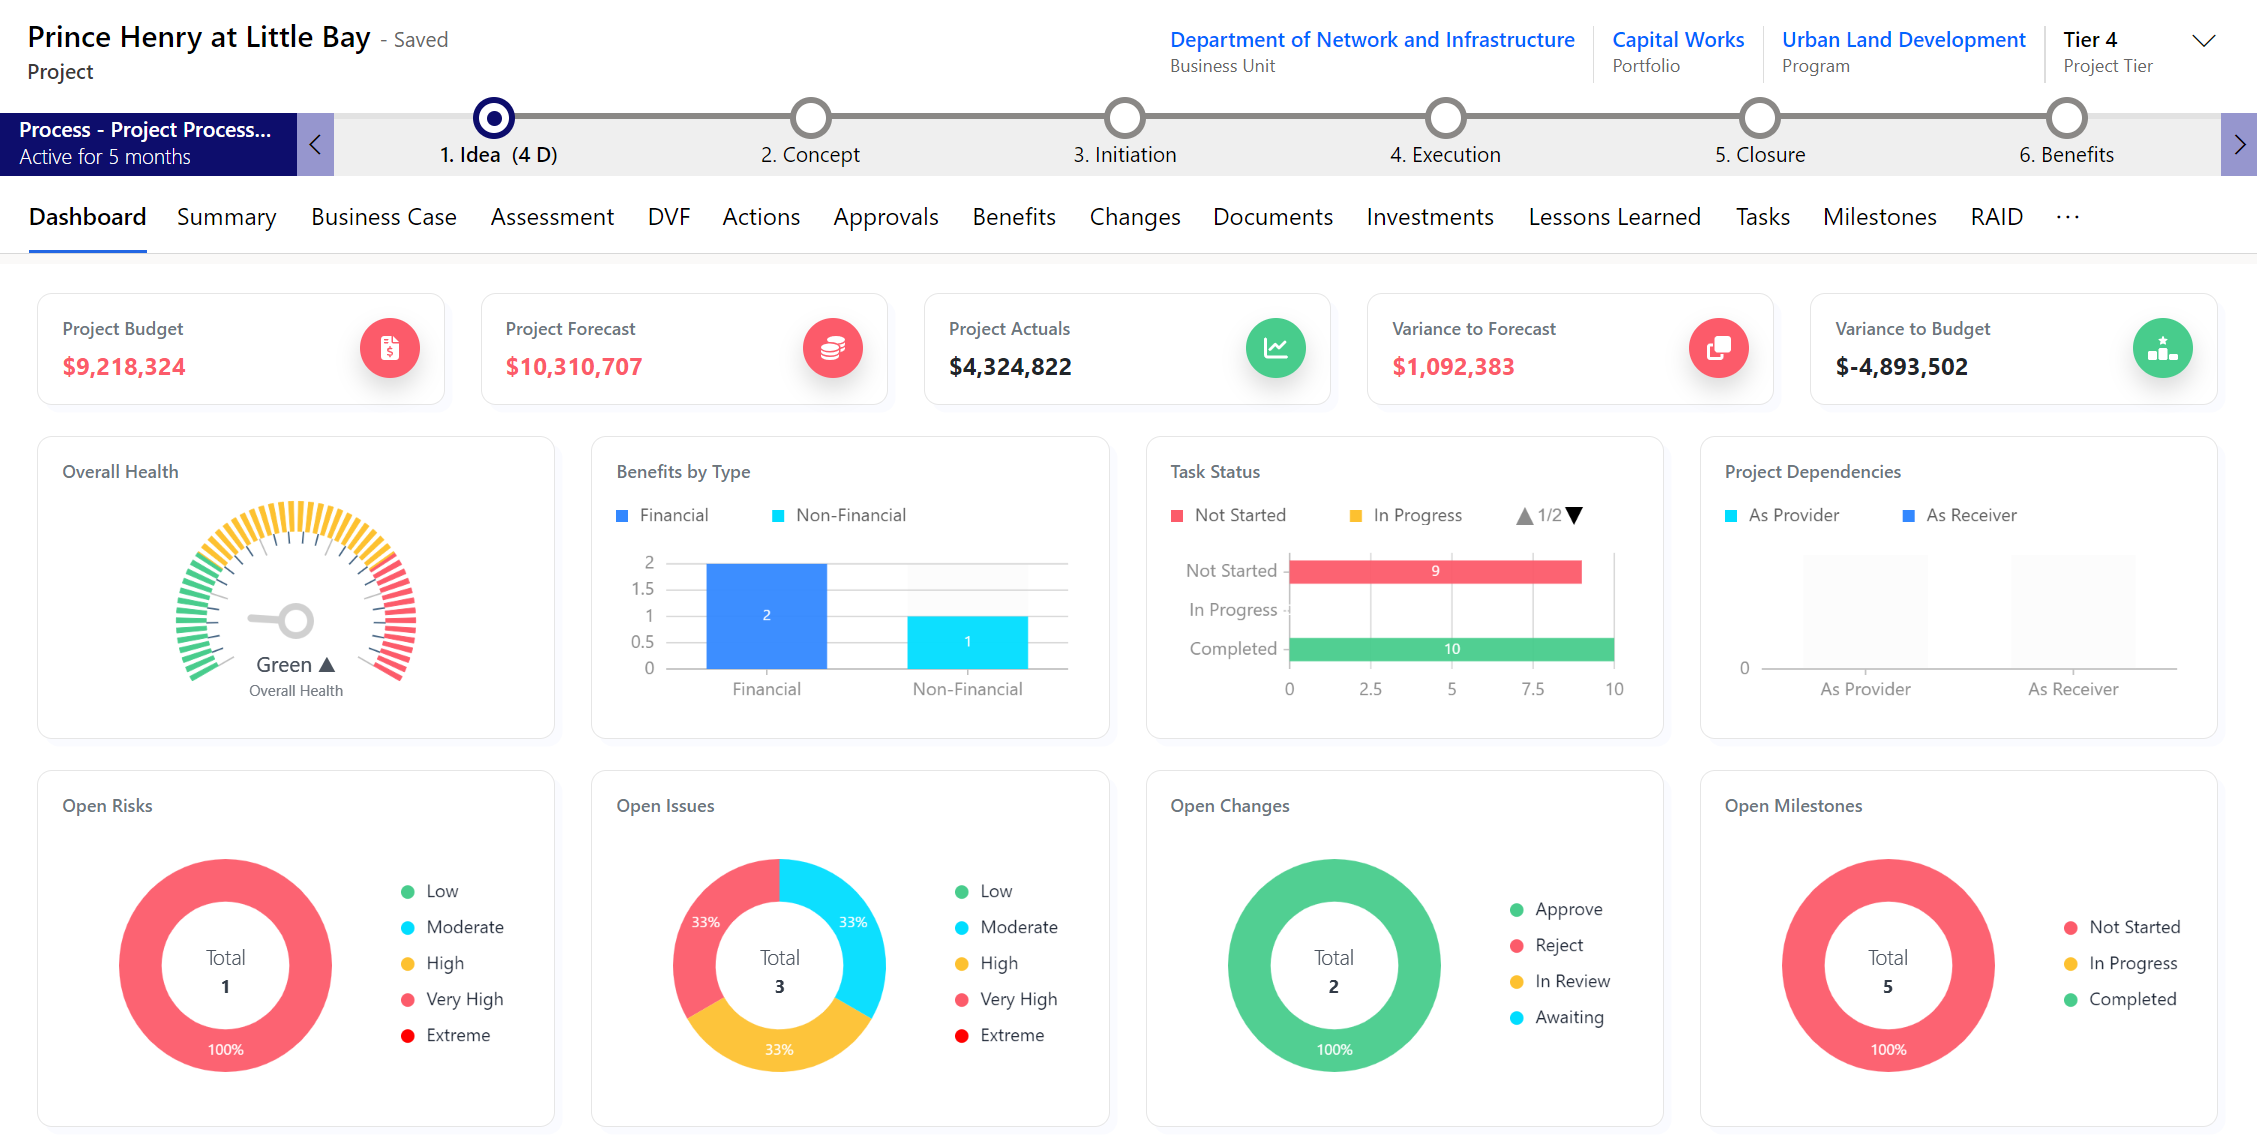The image size is (2257, 1142).
Task: Open the Milestones tab
Action: click(1879, 217)
